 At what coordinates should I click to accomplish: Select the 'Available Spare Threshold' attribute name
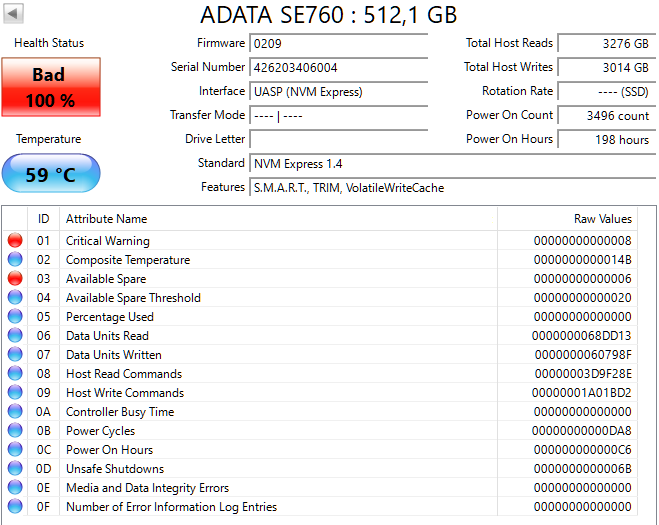[x=133, y=298]
